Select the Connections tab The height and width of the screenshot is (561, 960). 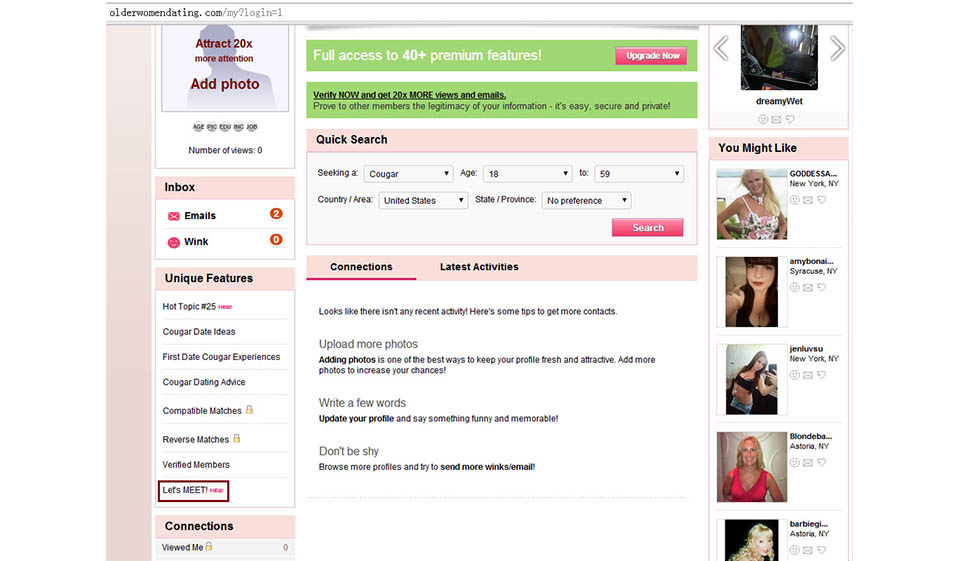361,267
